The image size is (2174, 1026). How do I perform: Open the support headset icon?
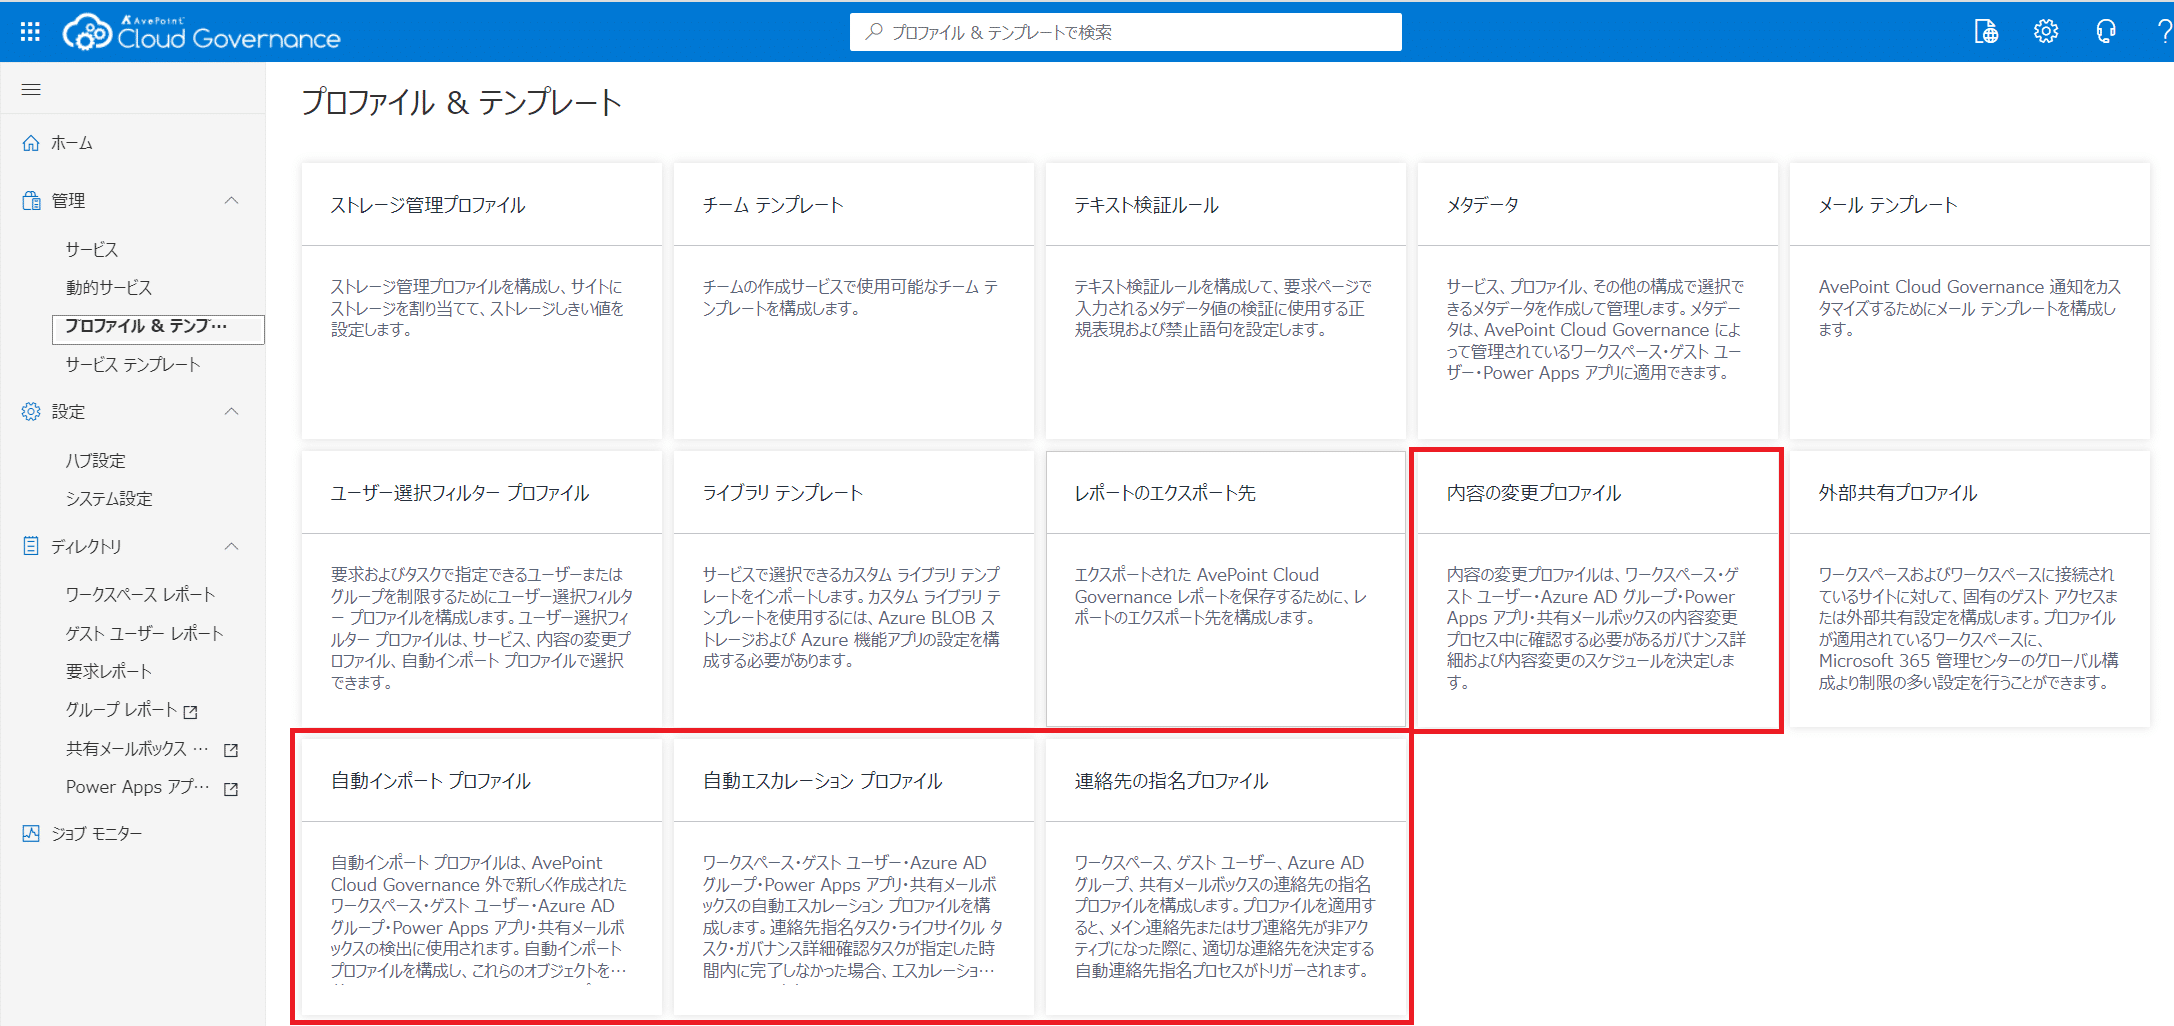[2106, 32]
